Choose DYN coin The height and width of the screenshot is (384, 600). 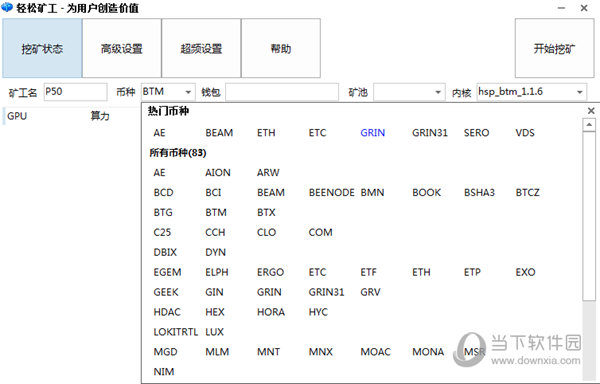coord(215,252)
